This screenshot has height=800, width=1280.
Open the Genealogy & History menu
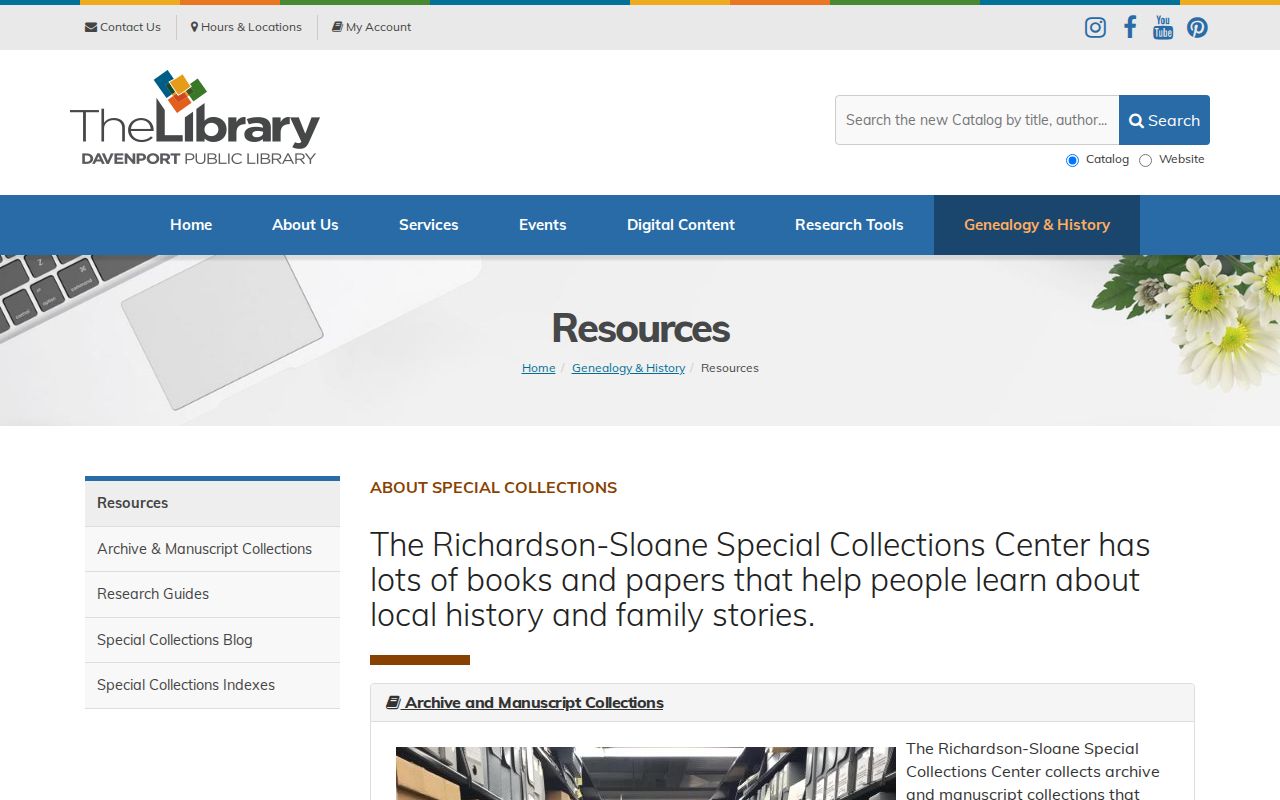point(1037,225)
